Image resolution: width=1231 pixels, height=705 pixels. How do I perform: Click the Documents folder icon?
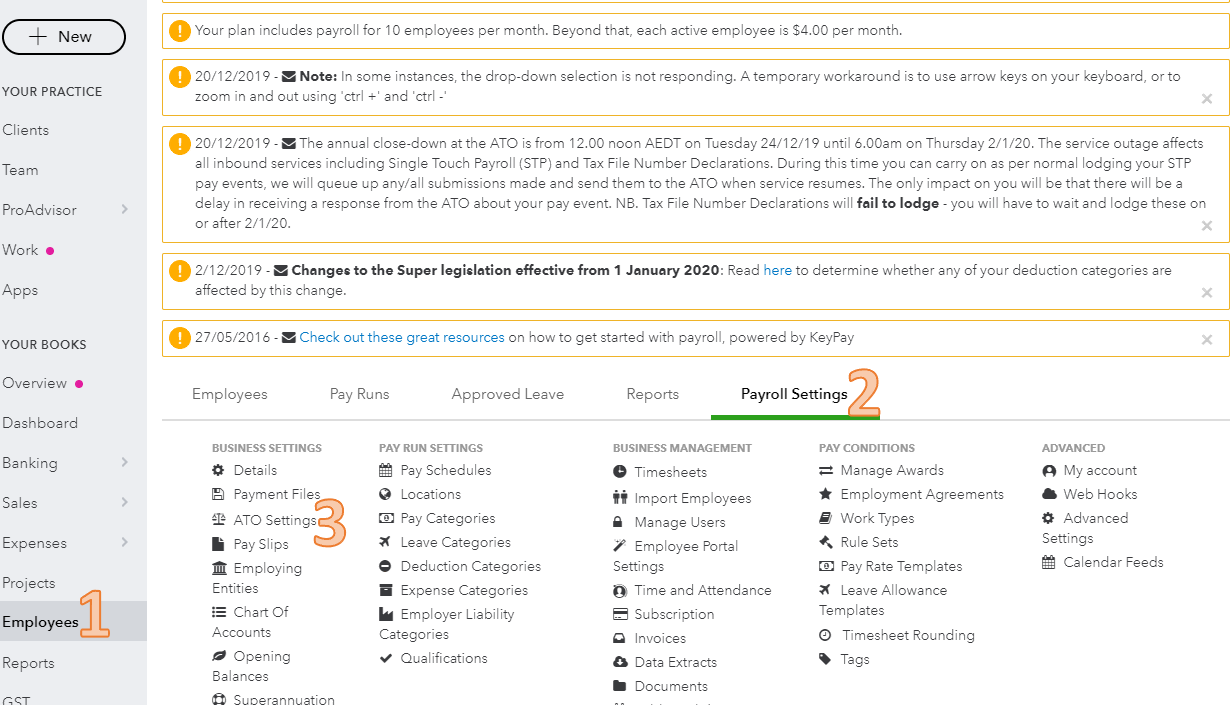[x=620, y=686]
